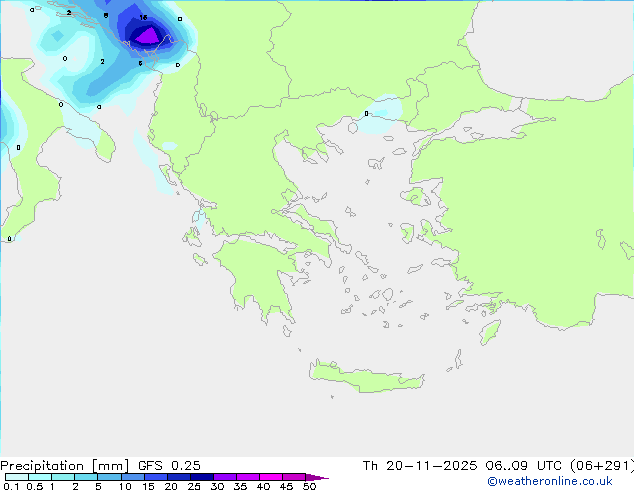Image resolution: width=634 pixels, height=490 pixels.
Task: Click the 5–10 mm legend swatch
Action: pyautogui.click(x=109, y=477)
